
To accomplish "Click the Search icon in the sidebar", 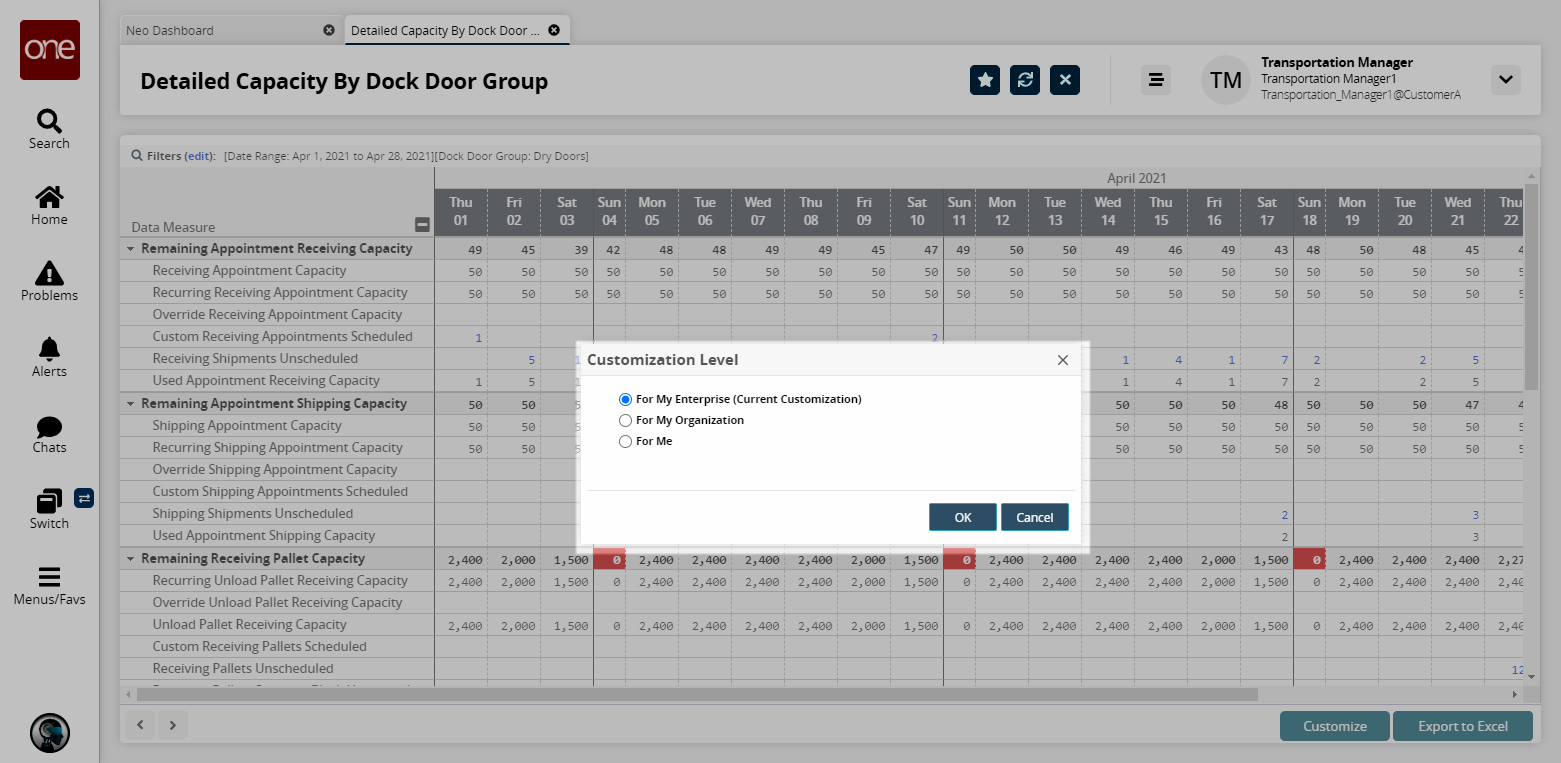I will coord(49,122).
